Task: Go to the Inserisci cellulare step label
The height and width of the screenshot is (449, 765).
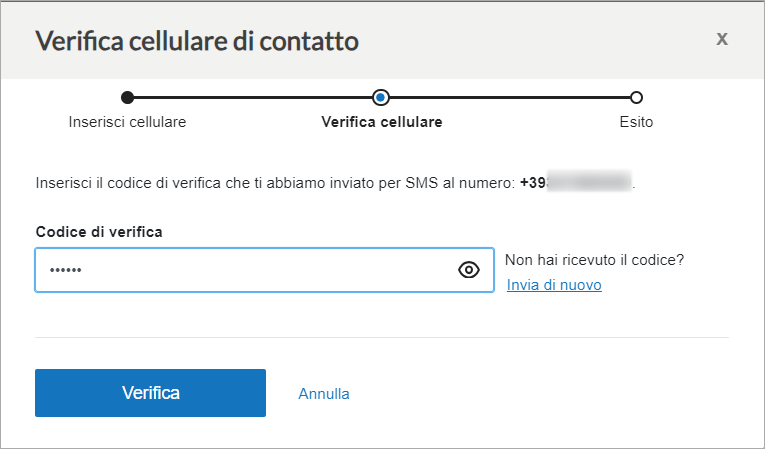Action: coord(127,122)
